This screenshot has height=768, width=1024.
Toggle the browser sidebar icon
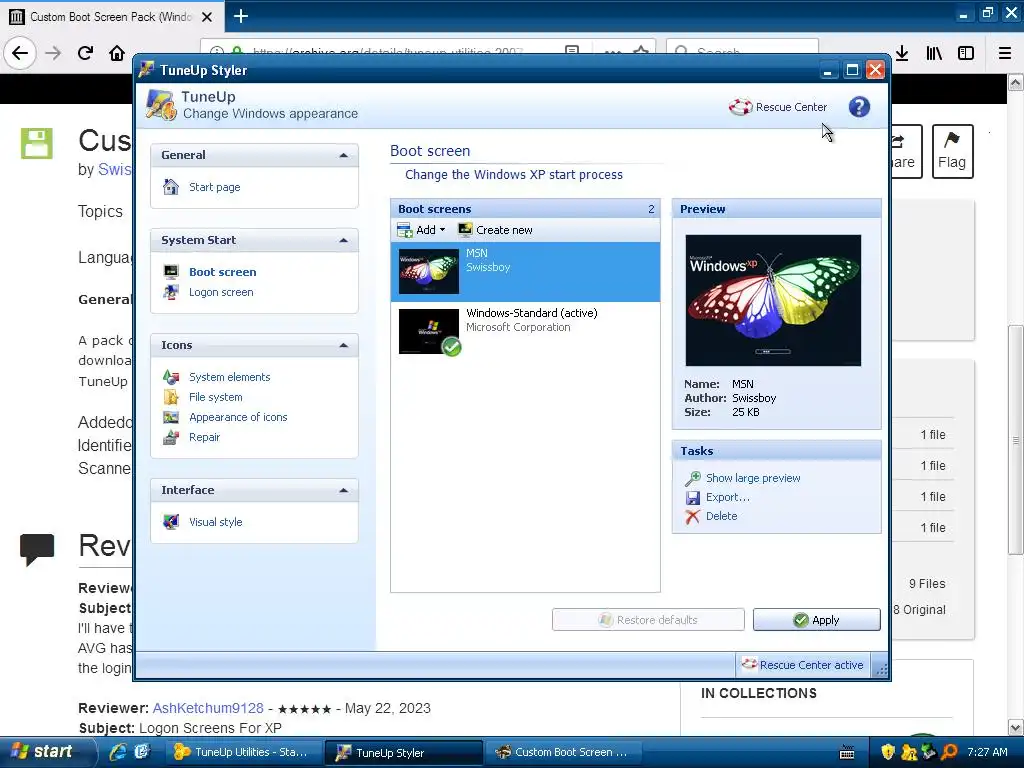click(966, 53)
